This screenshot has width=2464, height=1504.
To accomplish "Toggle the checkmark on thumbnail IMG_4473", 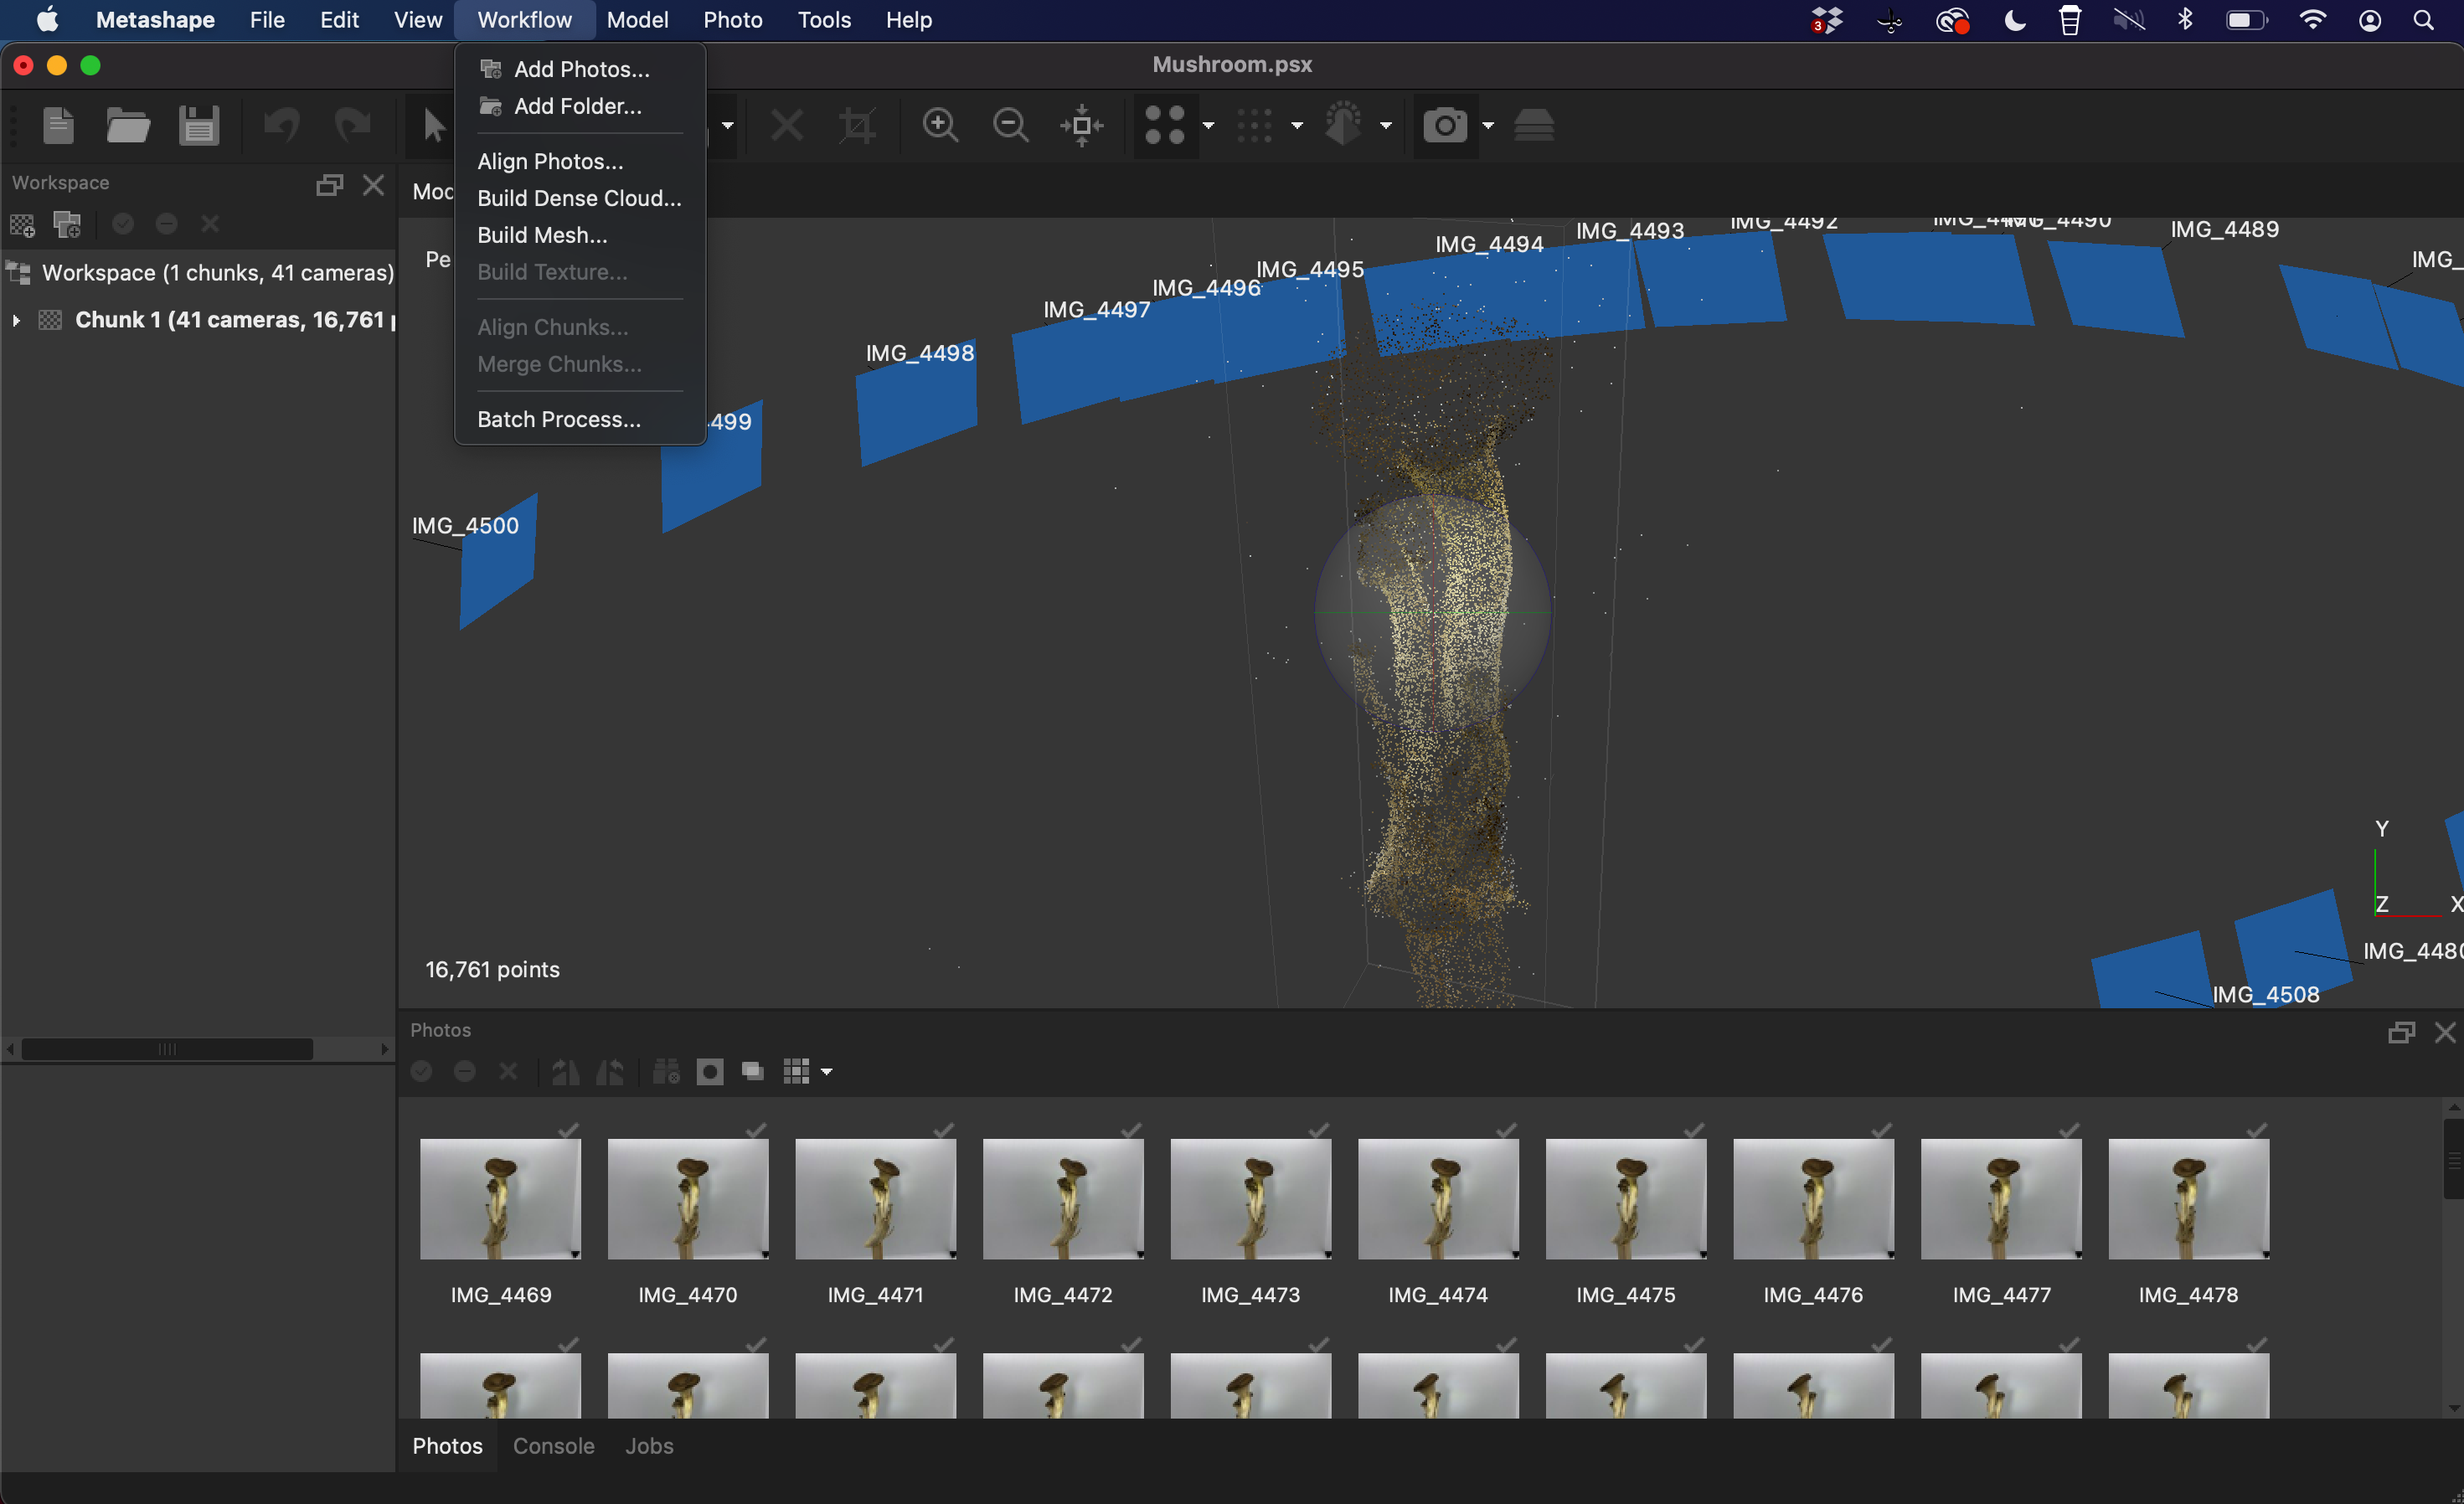I will [x=1319, y=1130].
